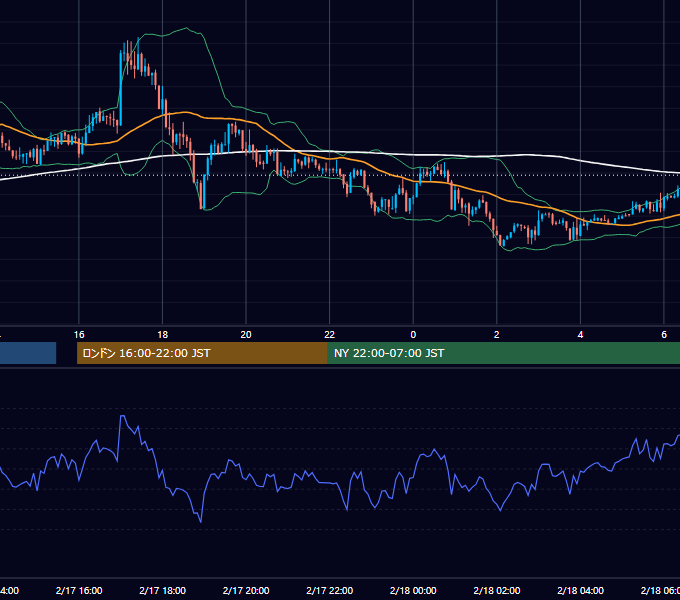Click the 2/17 18:00 date label
This screenshot has height=600, width=680.
click(163, 590)
